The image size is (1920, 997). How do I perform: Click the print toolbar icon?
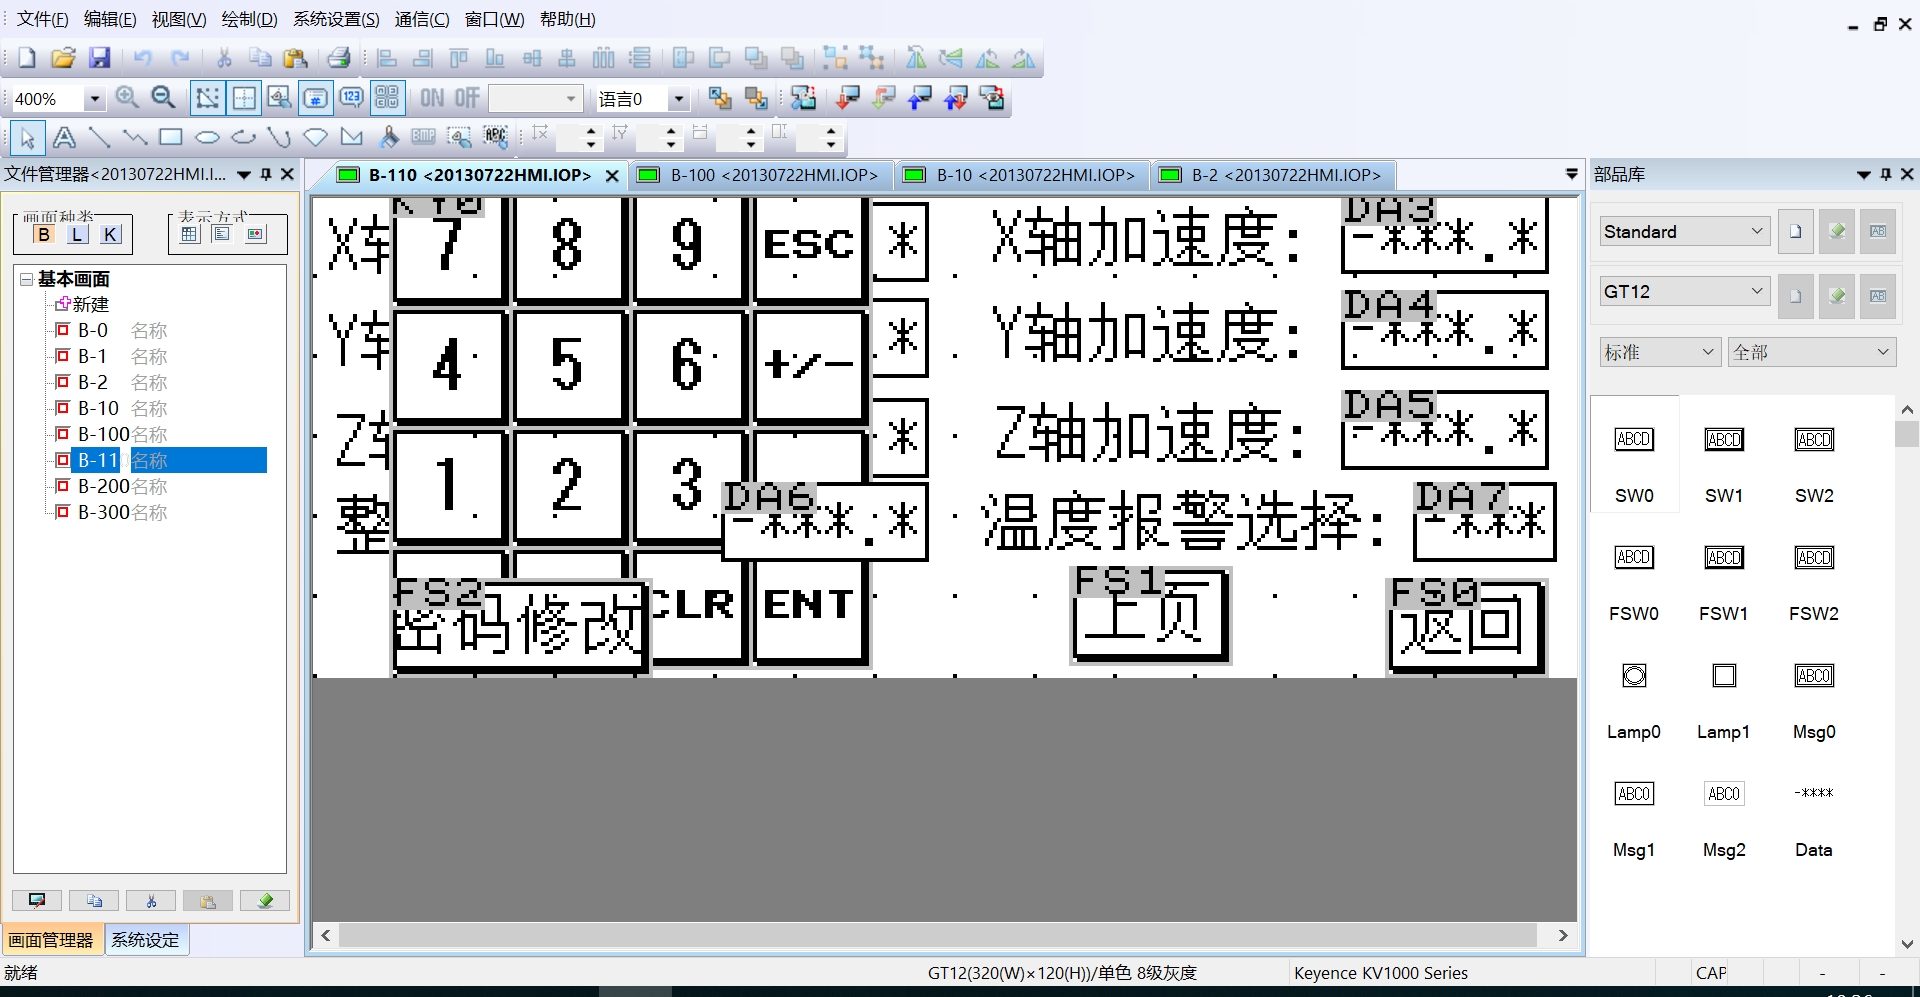(339, 58)
